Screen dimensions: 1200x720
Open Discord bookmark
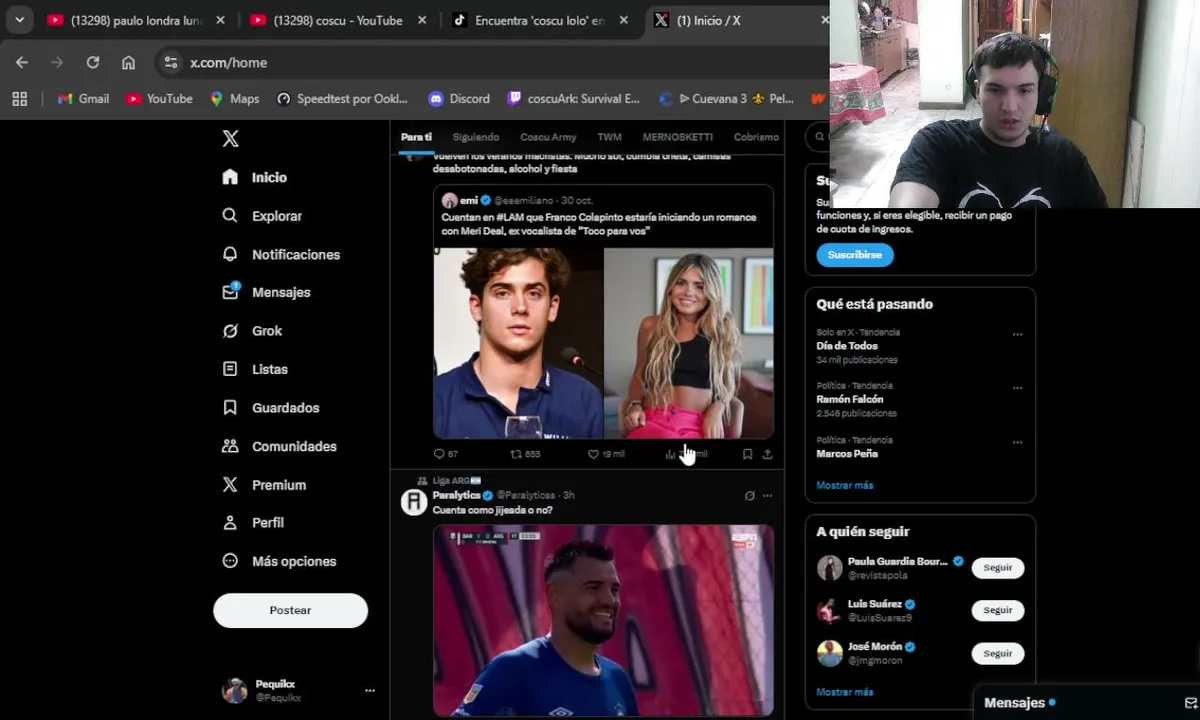point(459,99)
